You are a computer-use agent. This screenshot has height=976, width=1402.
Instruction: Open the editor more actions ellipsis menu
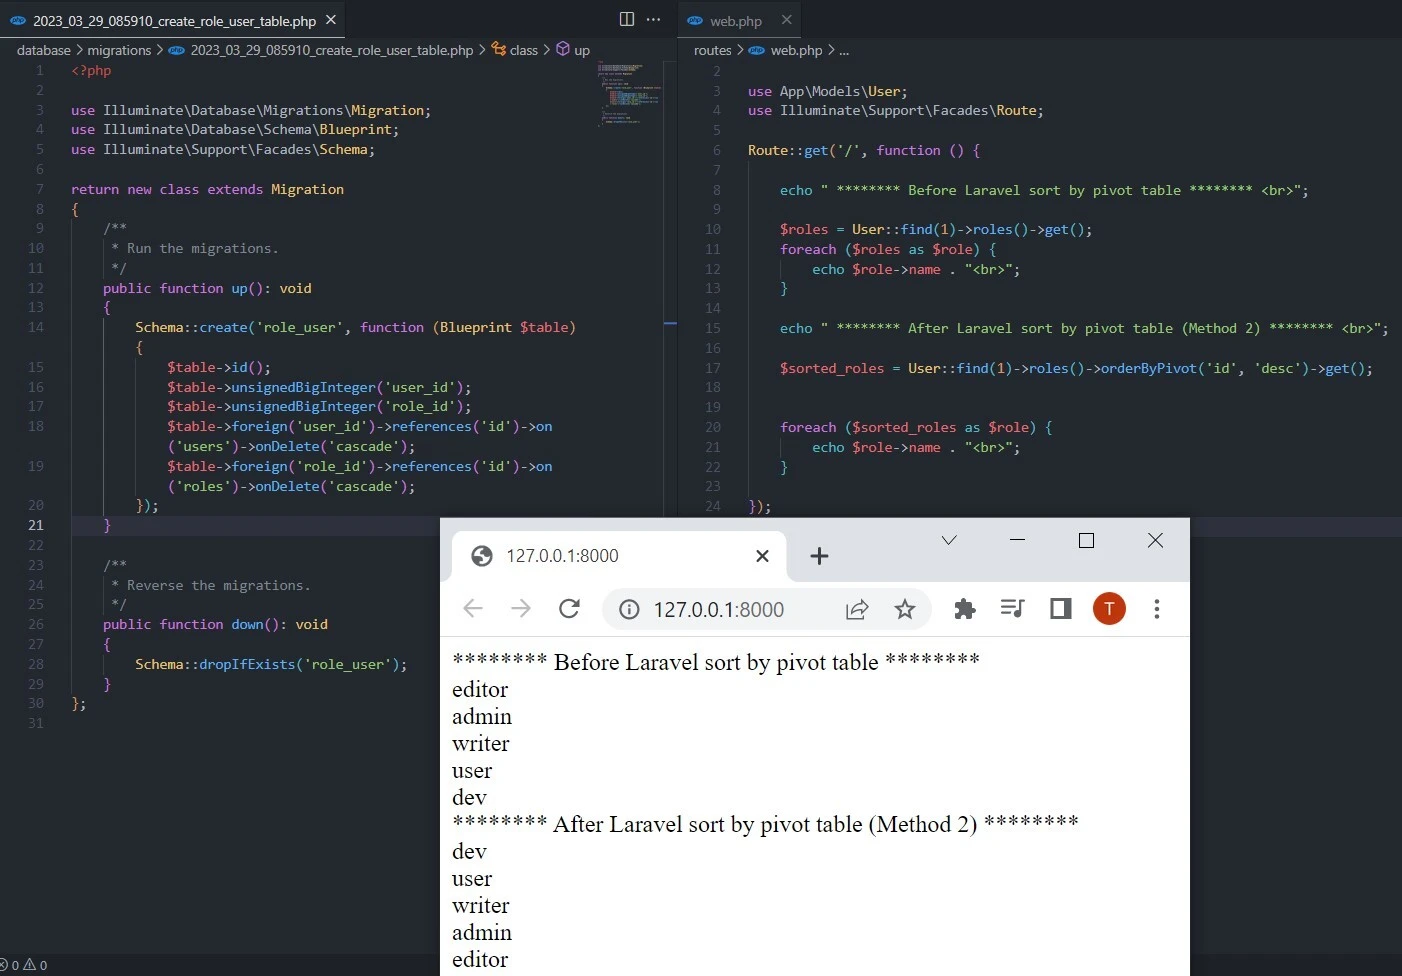click(x=654, y=19)
